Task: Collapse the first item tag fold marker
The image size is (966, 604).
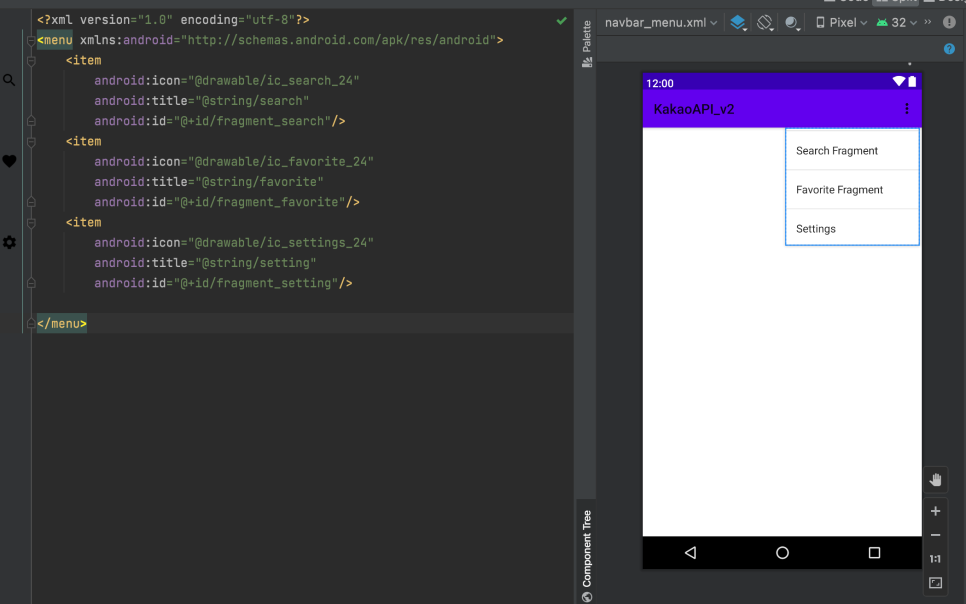Action: [31, 61]
